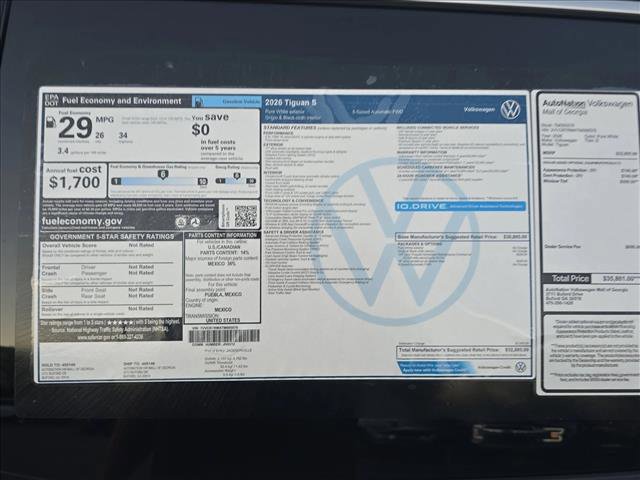Click the '2026 Tiguan S' model title

coord(291,103)
